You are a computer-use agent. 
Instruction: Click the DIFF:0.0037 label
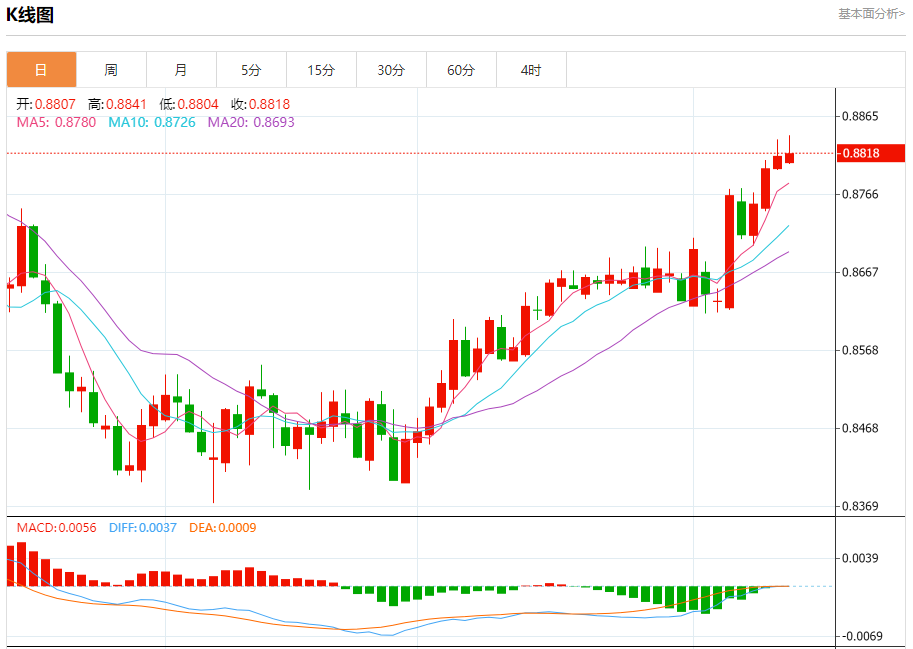[143, 528]
